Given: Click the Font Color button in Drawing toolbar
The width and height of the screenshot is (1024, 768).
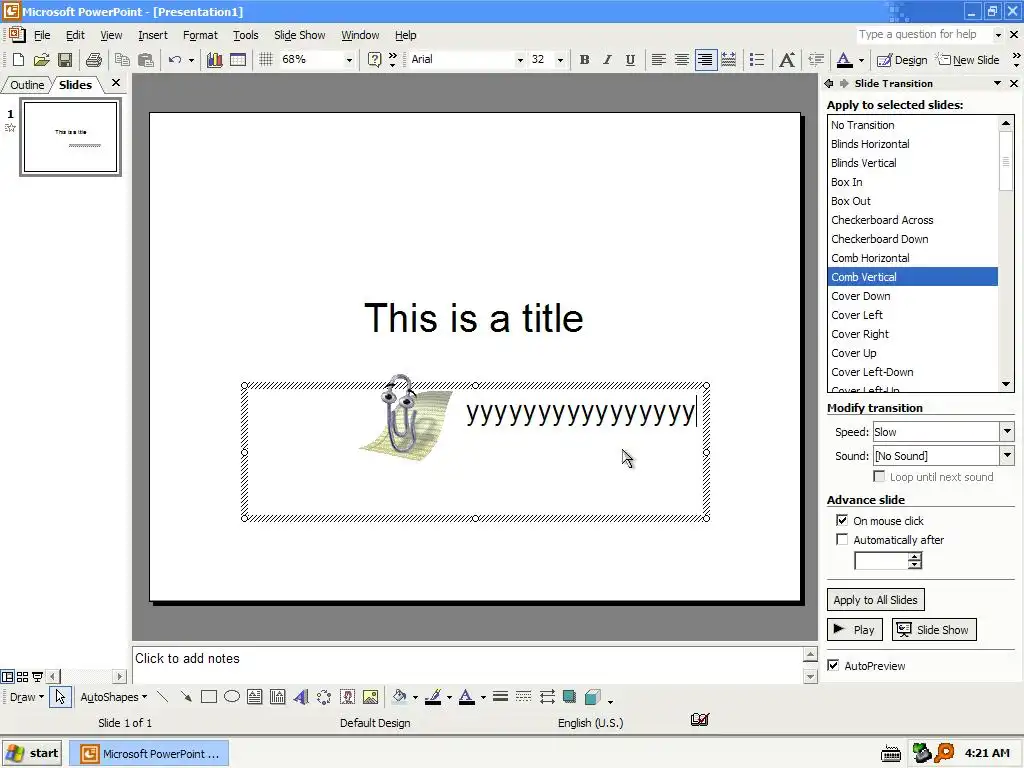Looking at the screenshot, I should coord(466,697).
